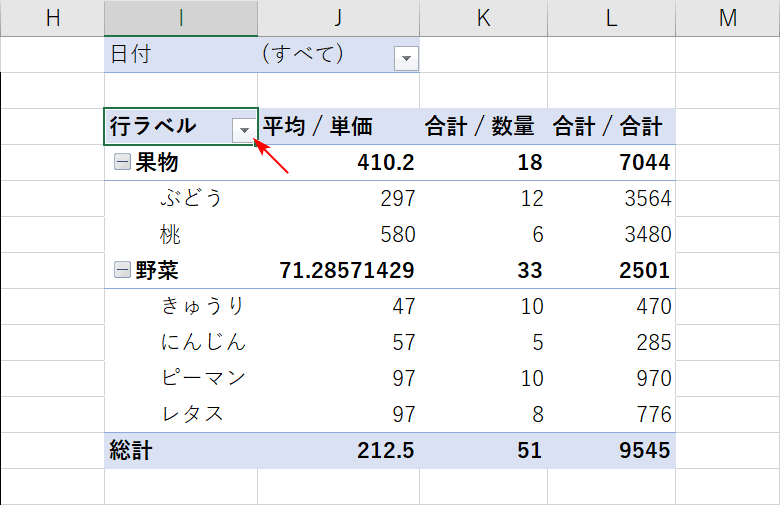Open the 日付 (すべて) filter dropdown

pos(406,58)
